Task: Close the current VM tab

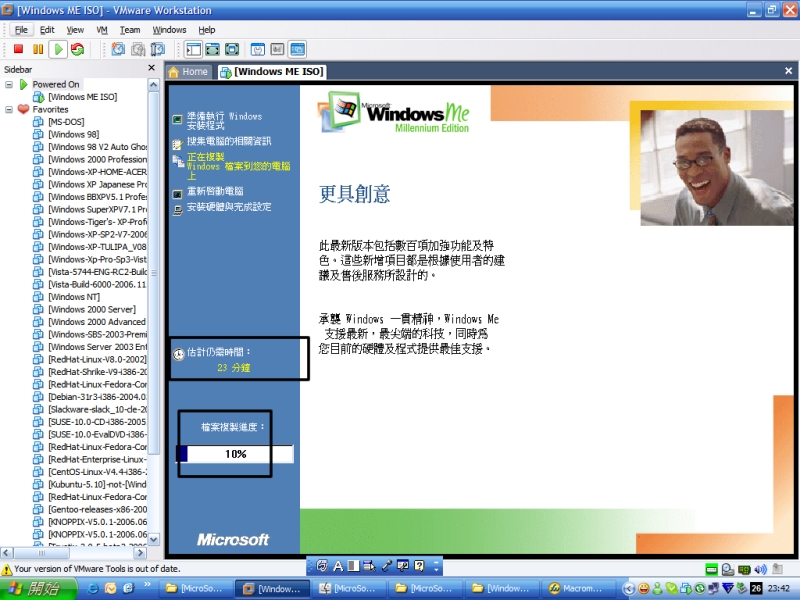Action: [788, 71]
